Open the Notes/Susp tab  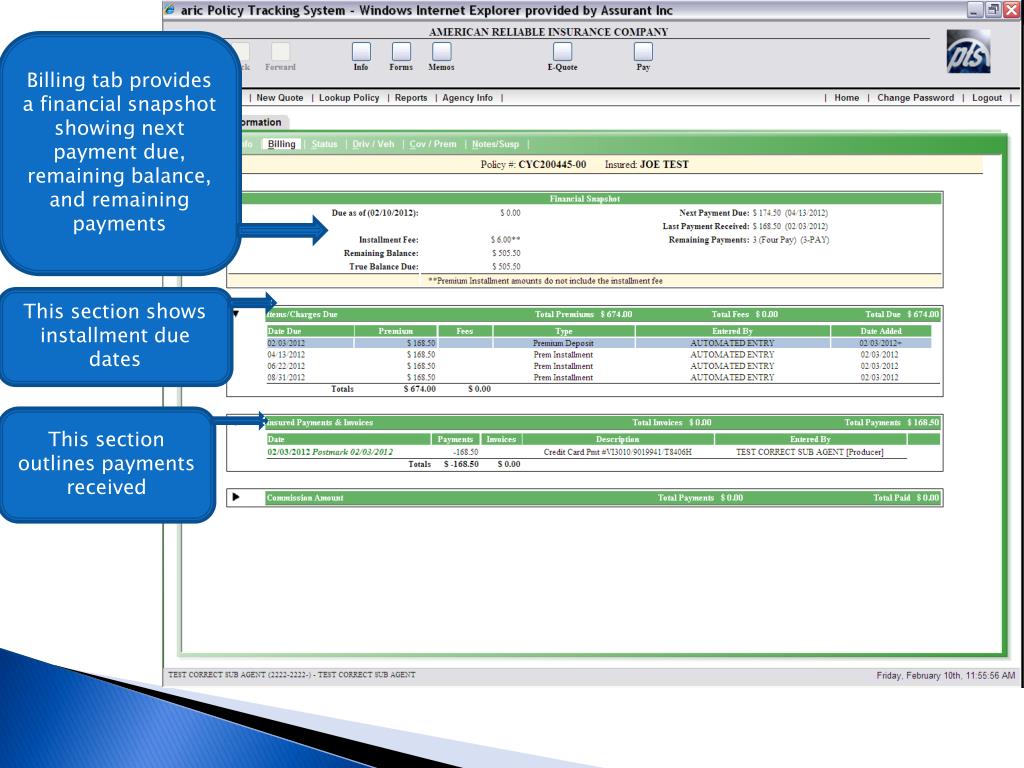496,144
